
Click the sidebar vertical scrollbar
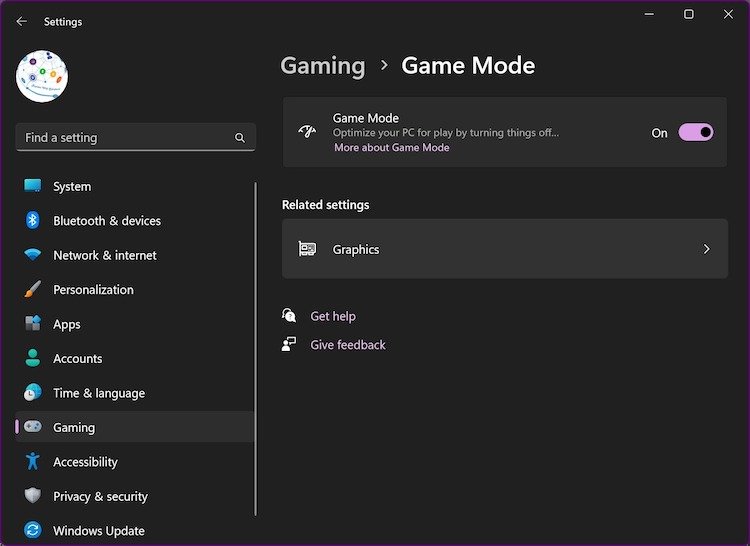(256, 349)
